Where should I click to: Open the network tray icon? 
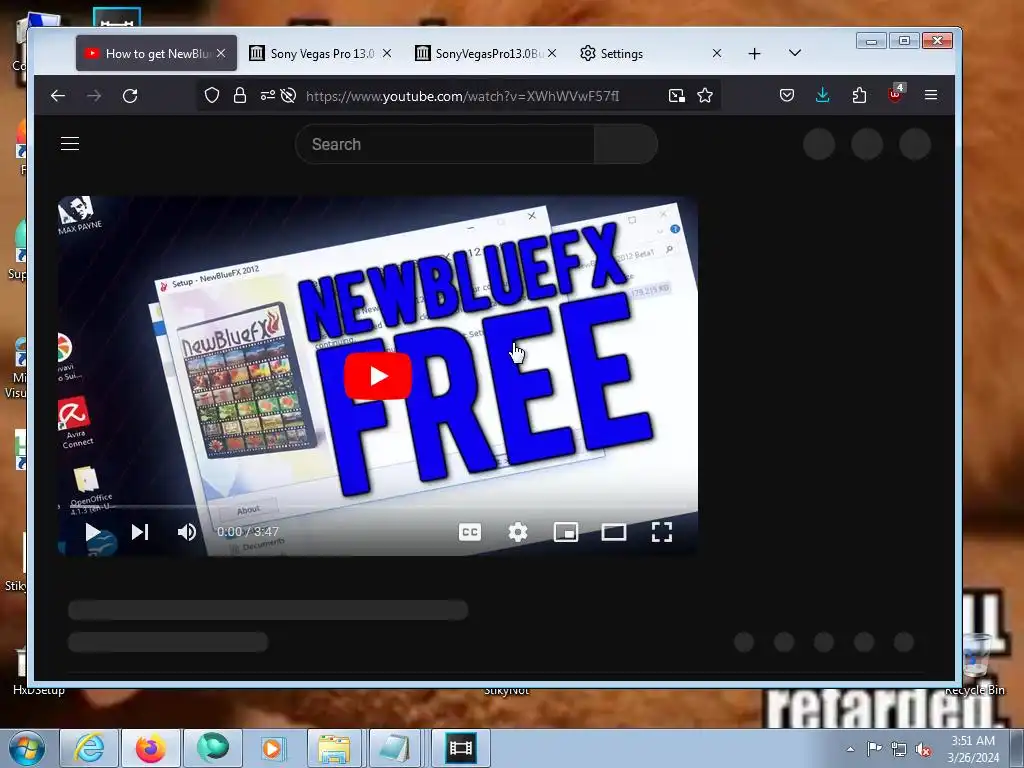[899, 749]
